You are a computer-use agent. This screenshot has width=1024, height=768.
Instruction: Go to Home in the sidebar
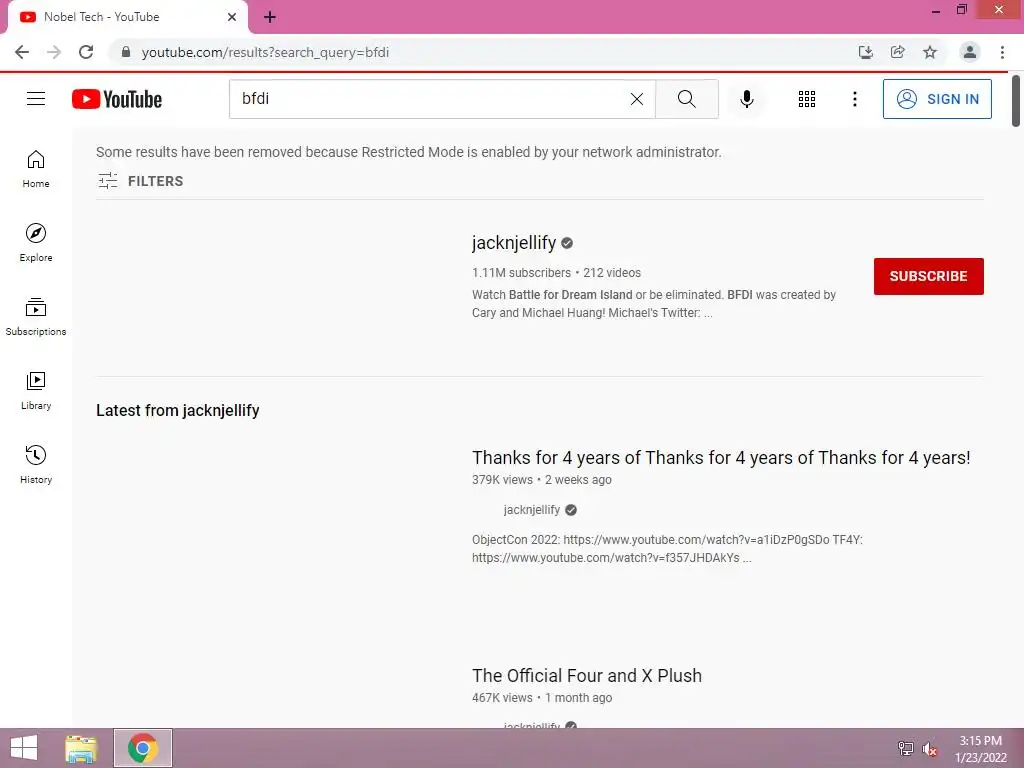tap(36, 168)
